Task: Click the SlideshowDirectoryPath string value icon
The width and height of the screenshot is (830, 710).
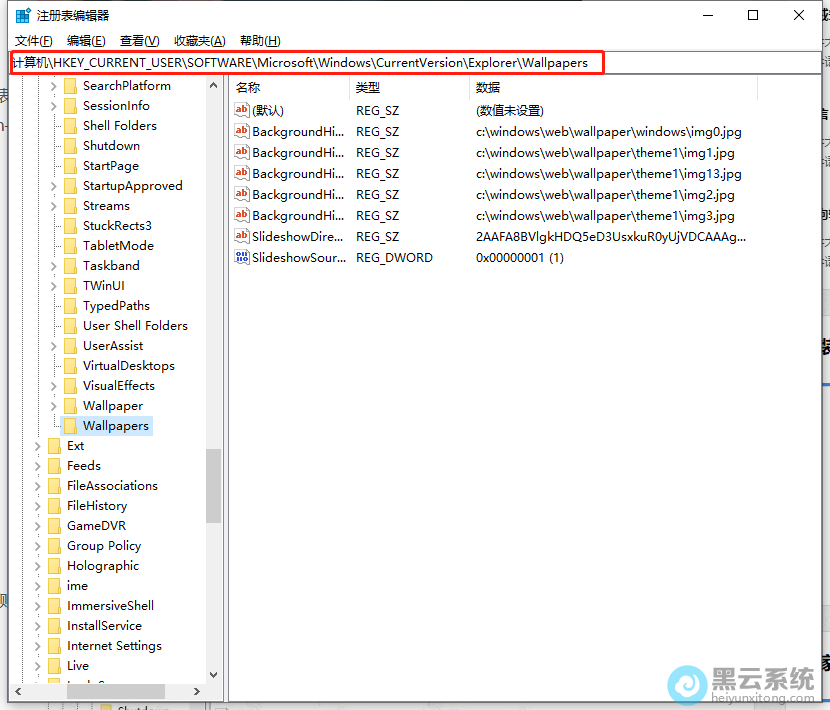Action: coord(242,237)
